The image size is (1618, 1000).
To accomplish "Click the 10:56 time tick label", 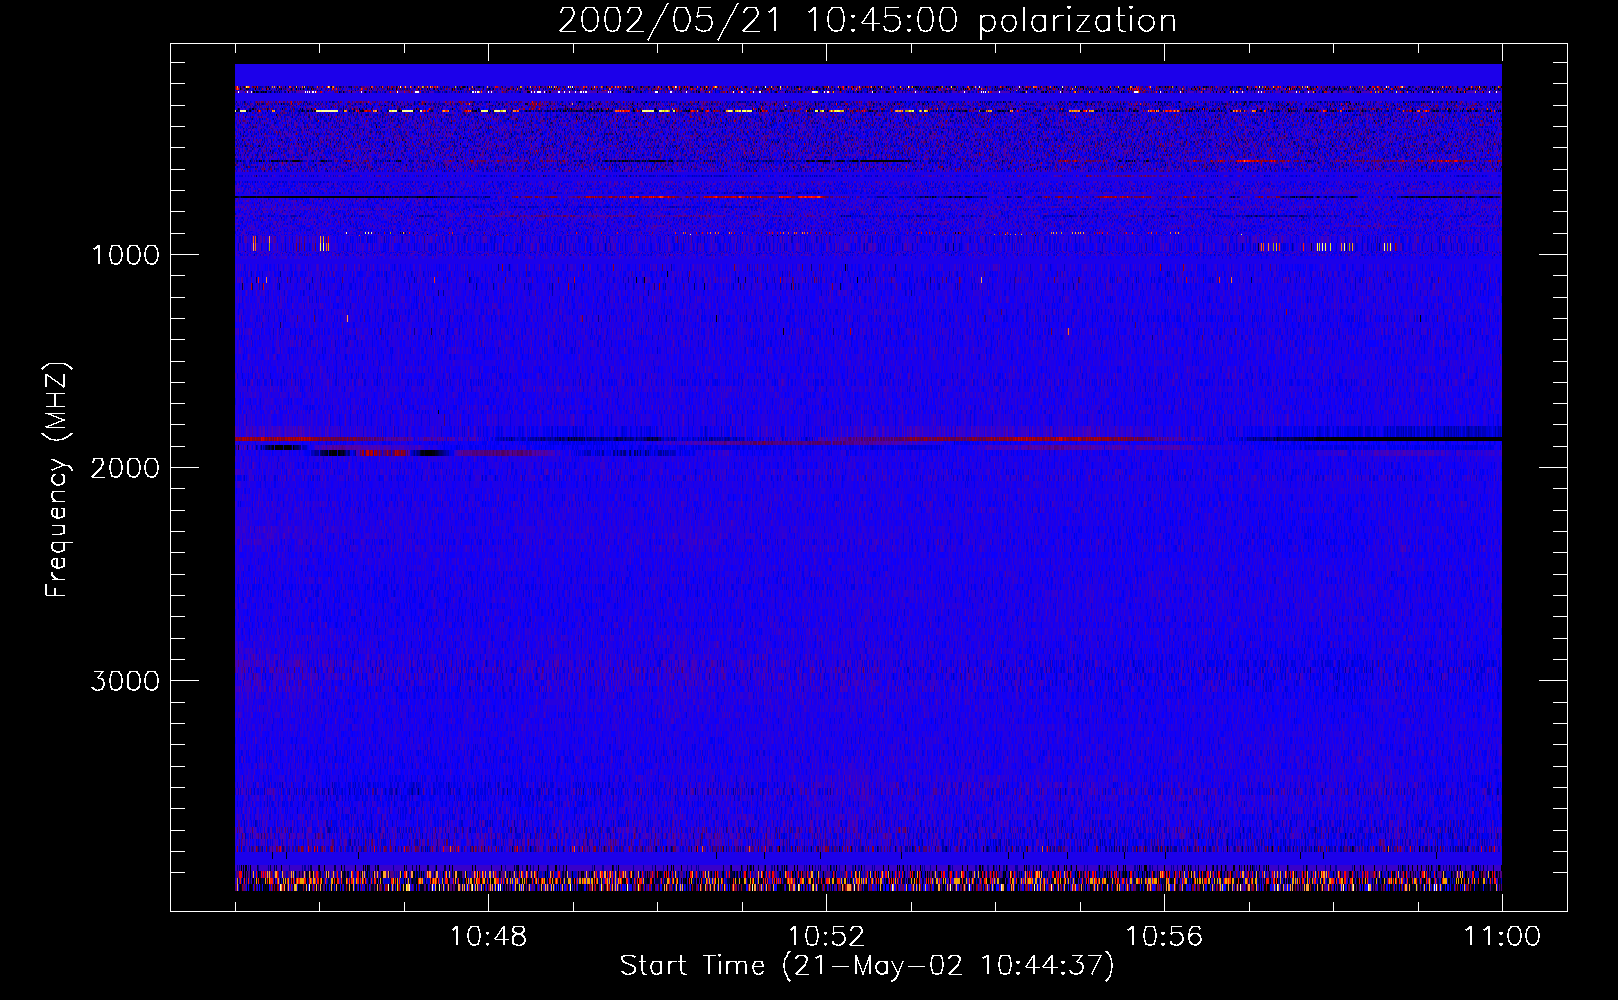I will 1164,937.
